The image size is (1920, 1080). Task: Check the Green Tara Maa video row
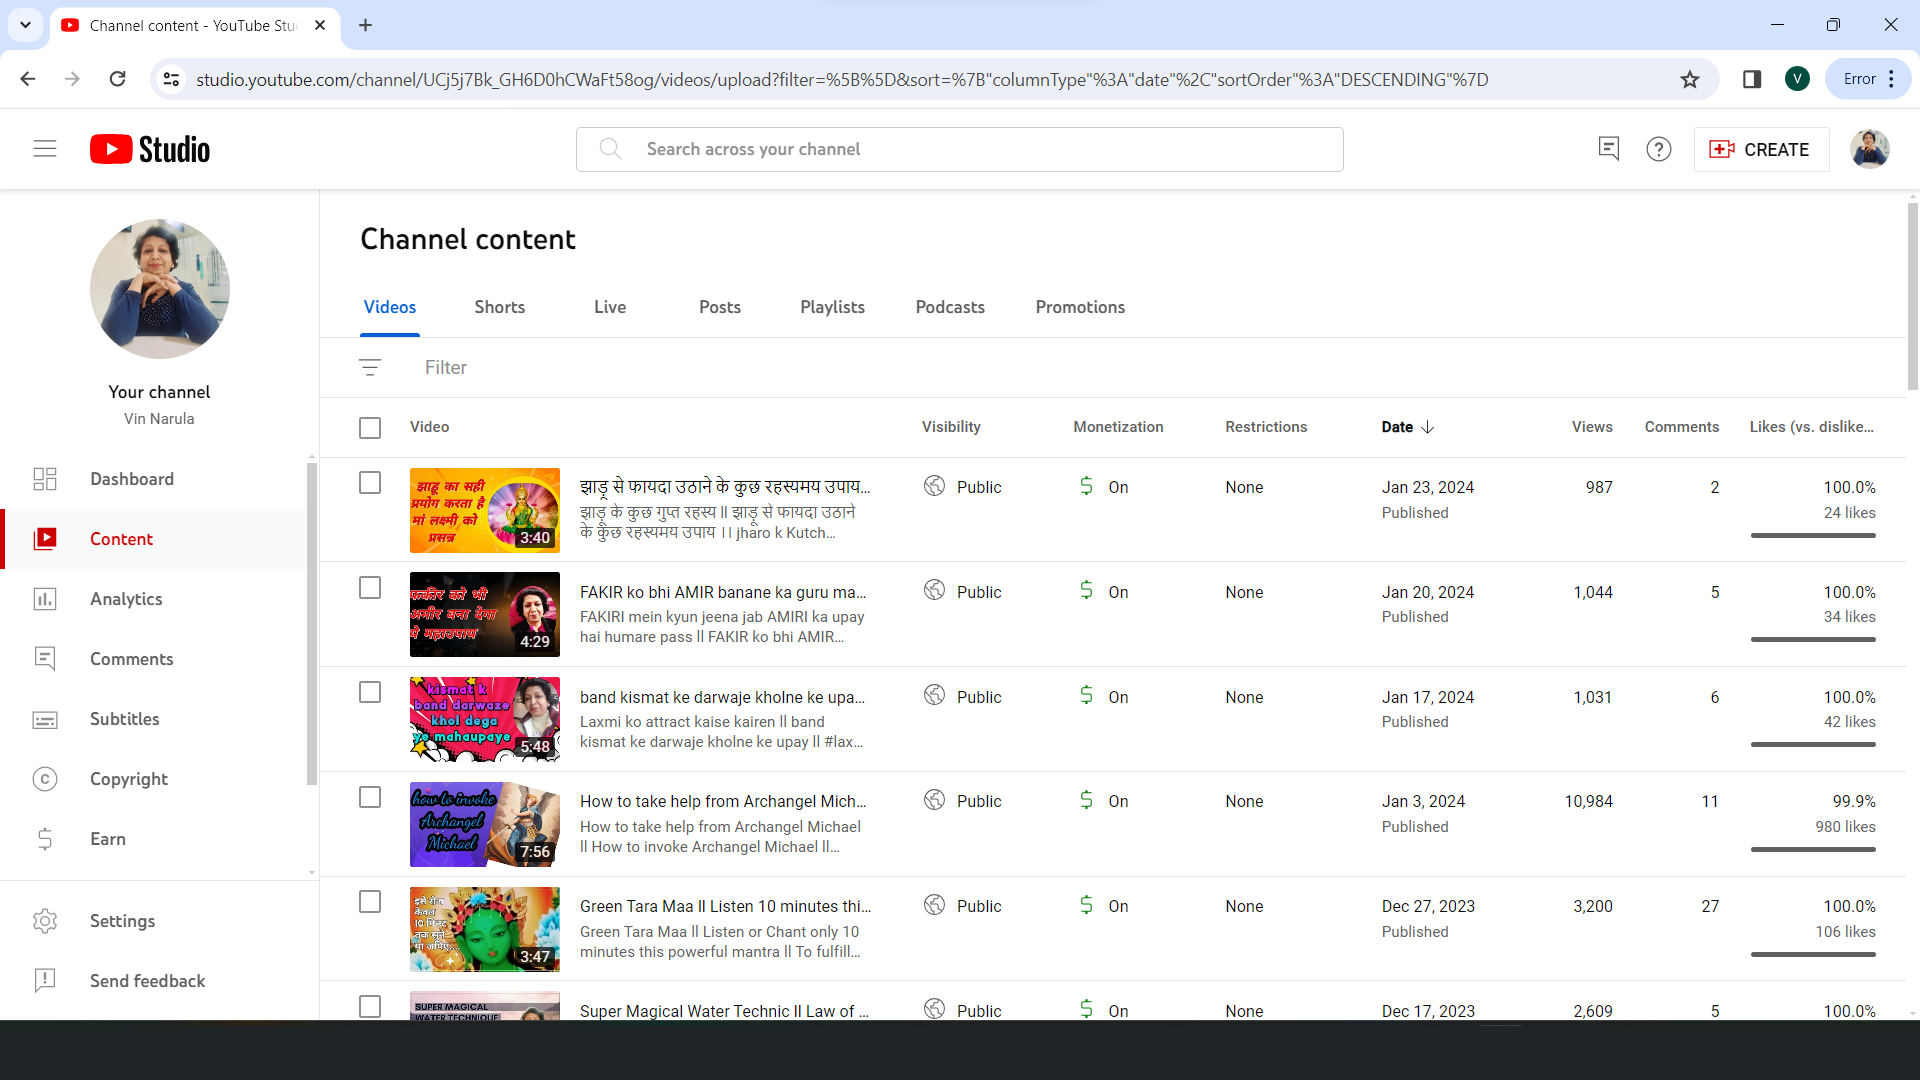click(370, 902)
